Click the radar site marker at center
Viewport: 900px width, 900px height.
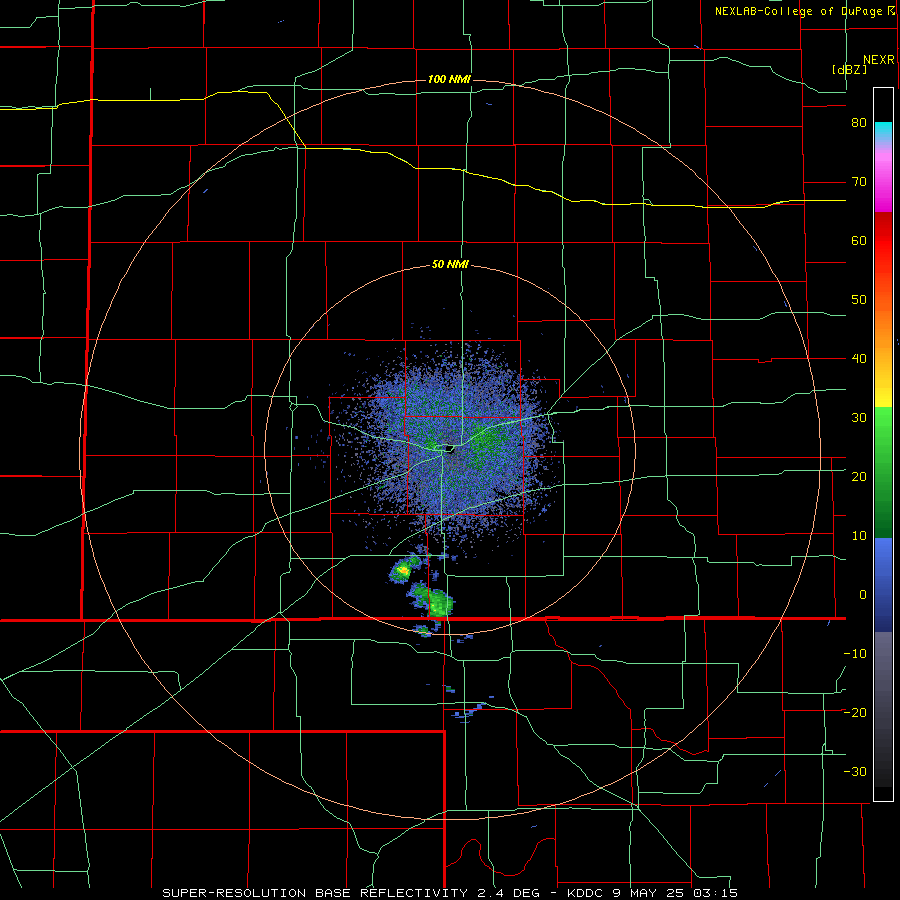[x=449, y=448]
